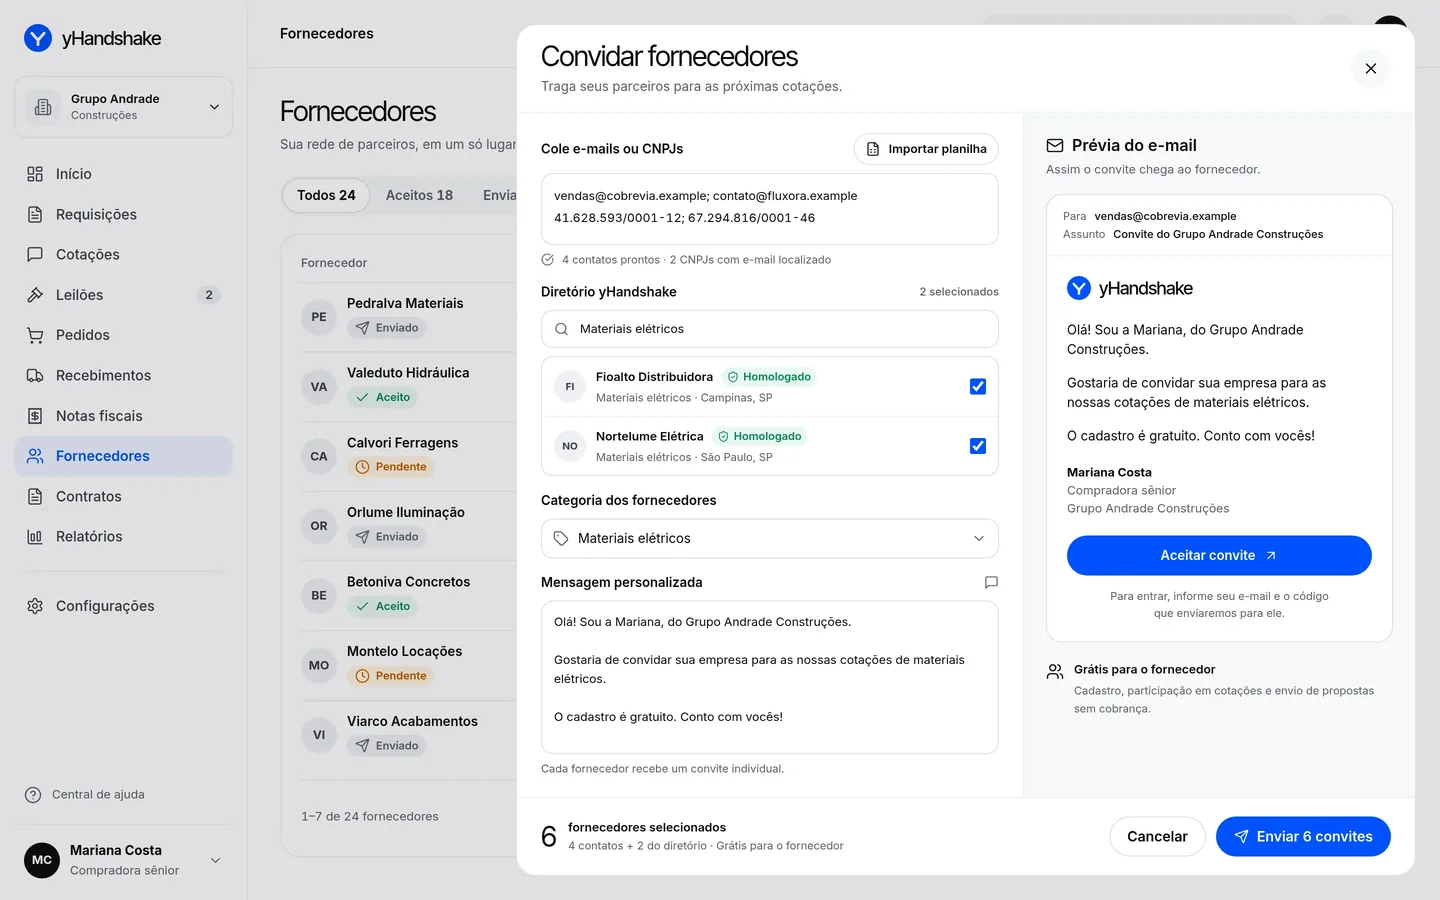This screenshot has width=1440, height=900.
Task: Click Fornecedores breadcrumb in top bar
Action: click(327, 33)
